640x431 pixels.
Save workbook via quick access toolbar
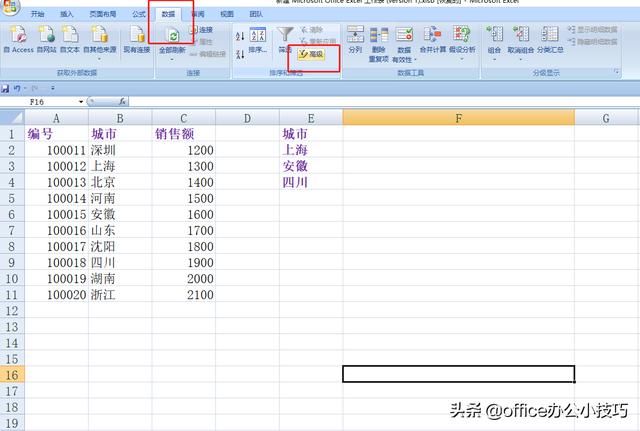(5, 88)
